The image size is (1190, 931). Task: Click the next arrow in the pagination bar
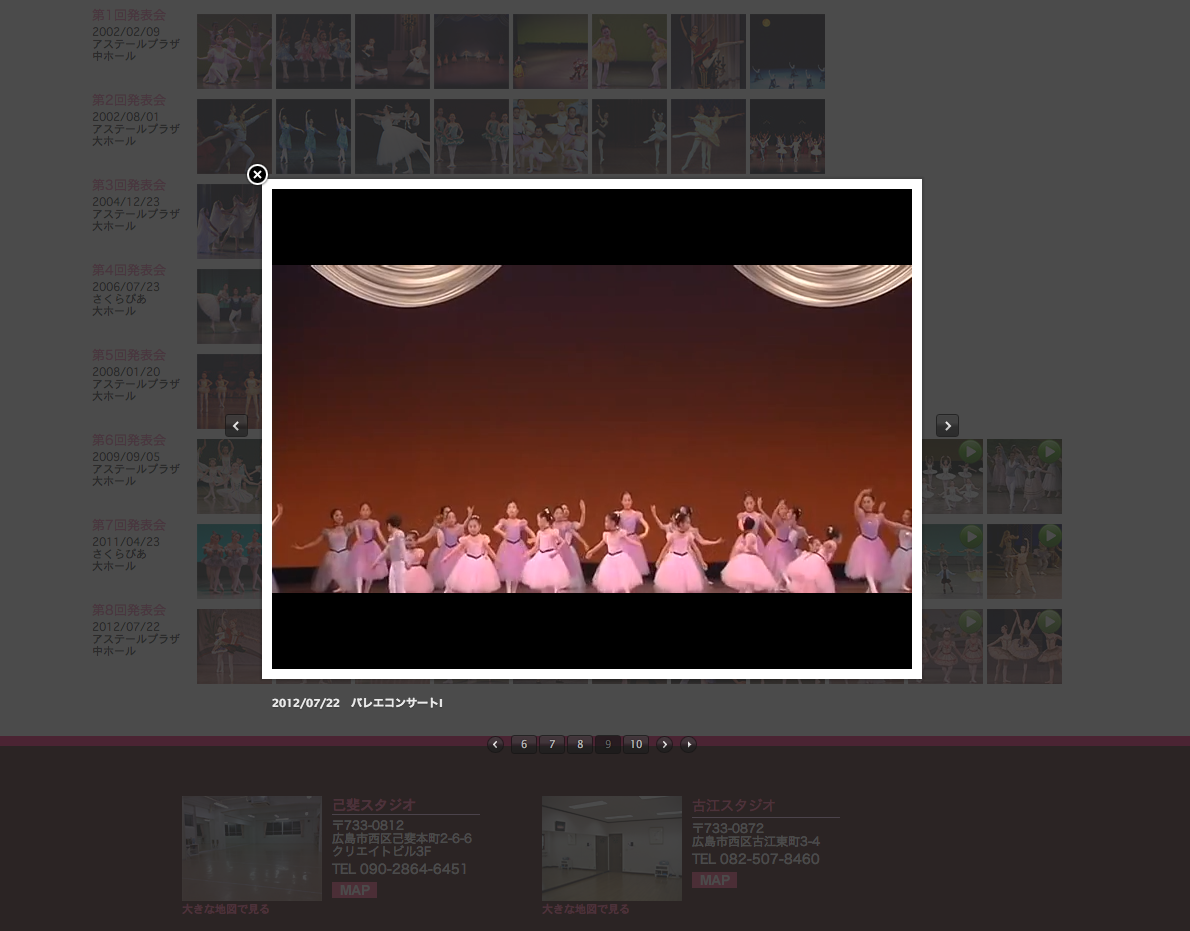click(x=664, y=745)
